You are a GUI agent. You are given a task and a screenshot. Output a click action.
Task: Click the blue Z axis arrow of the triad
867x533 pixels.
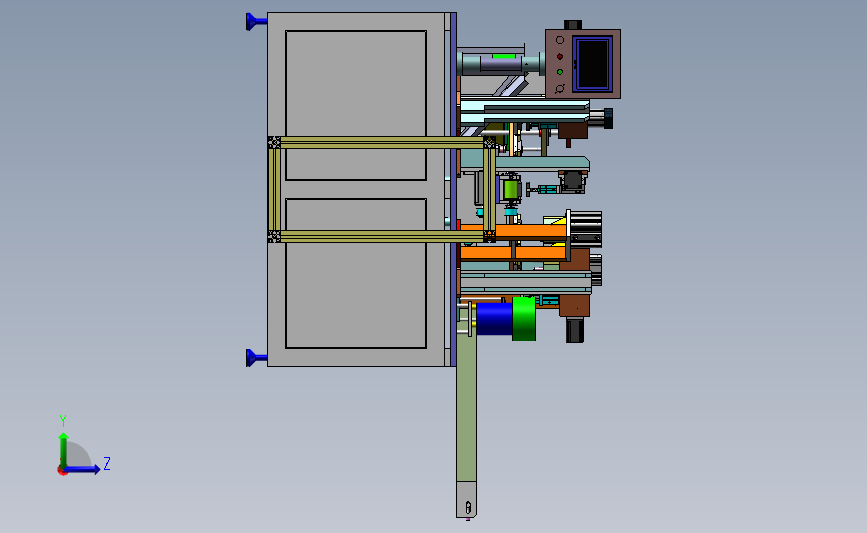83,469
